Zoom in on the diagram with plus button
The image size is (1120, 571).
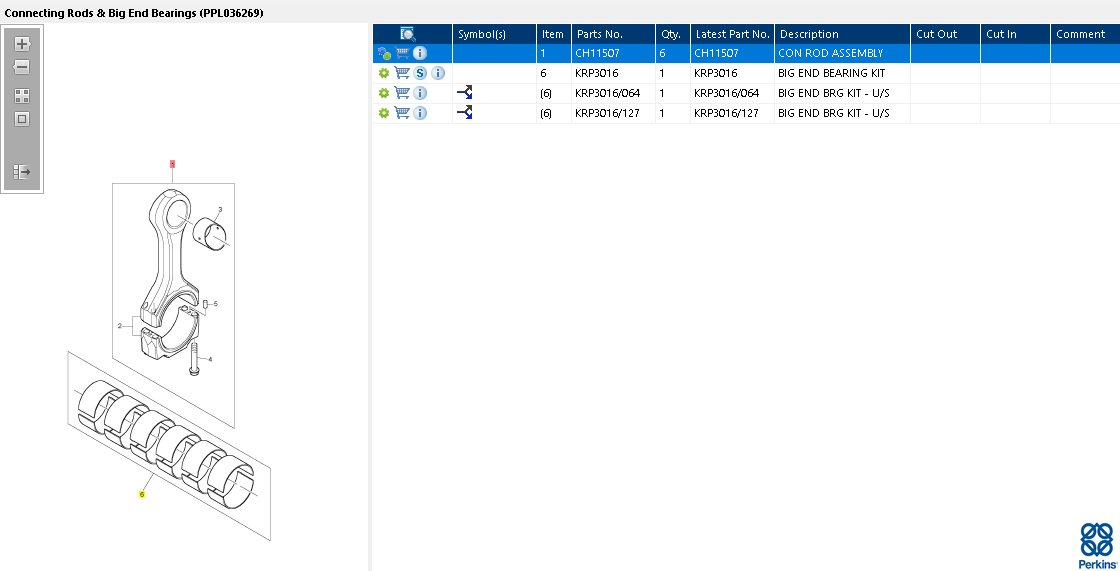[x=22, y=44]
